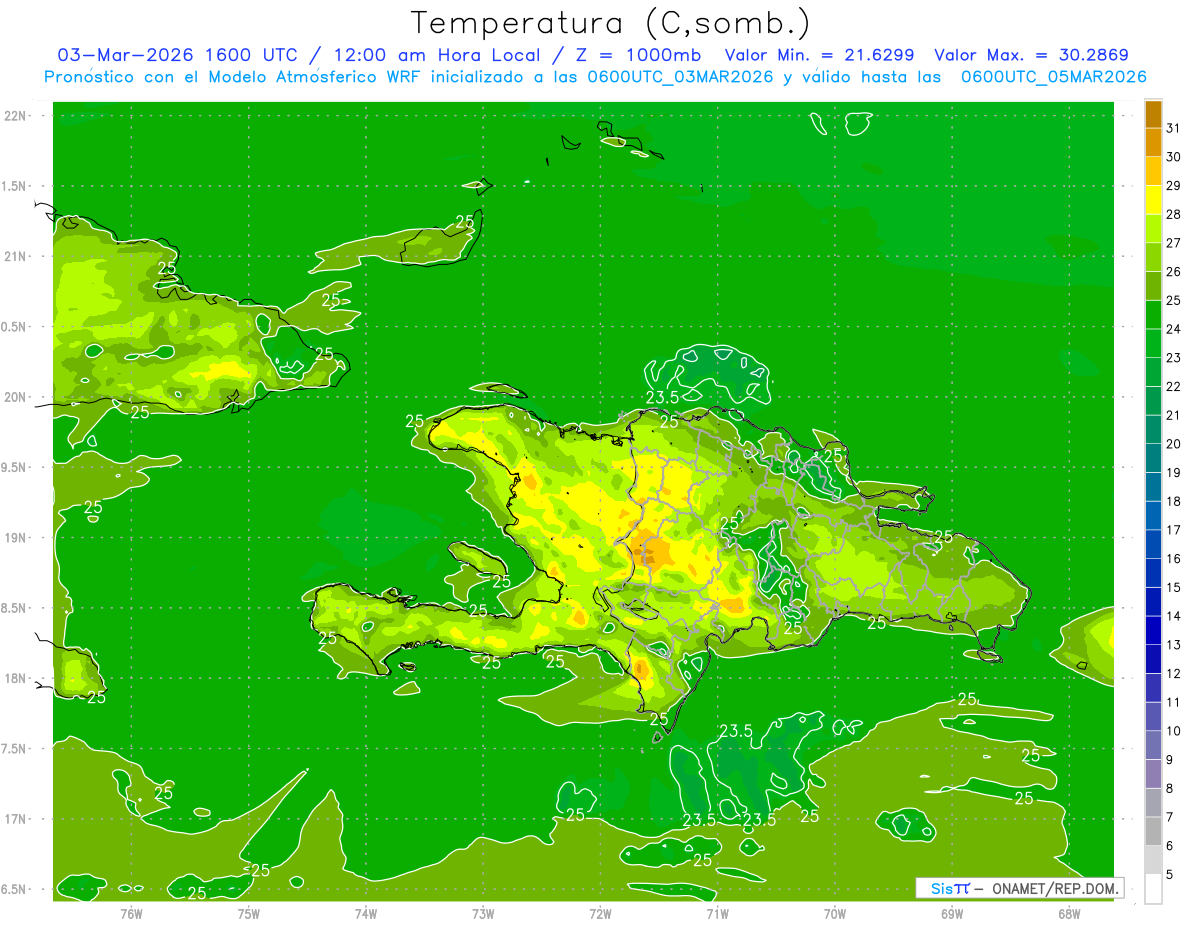Click the legend value 24

(1174, 329)
